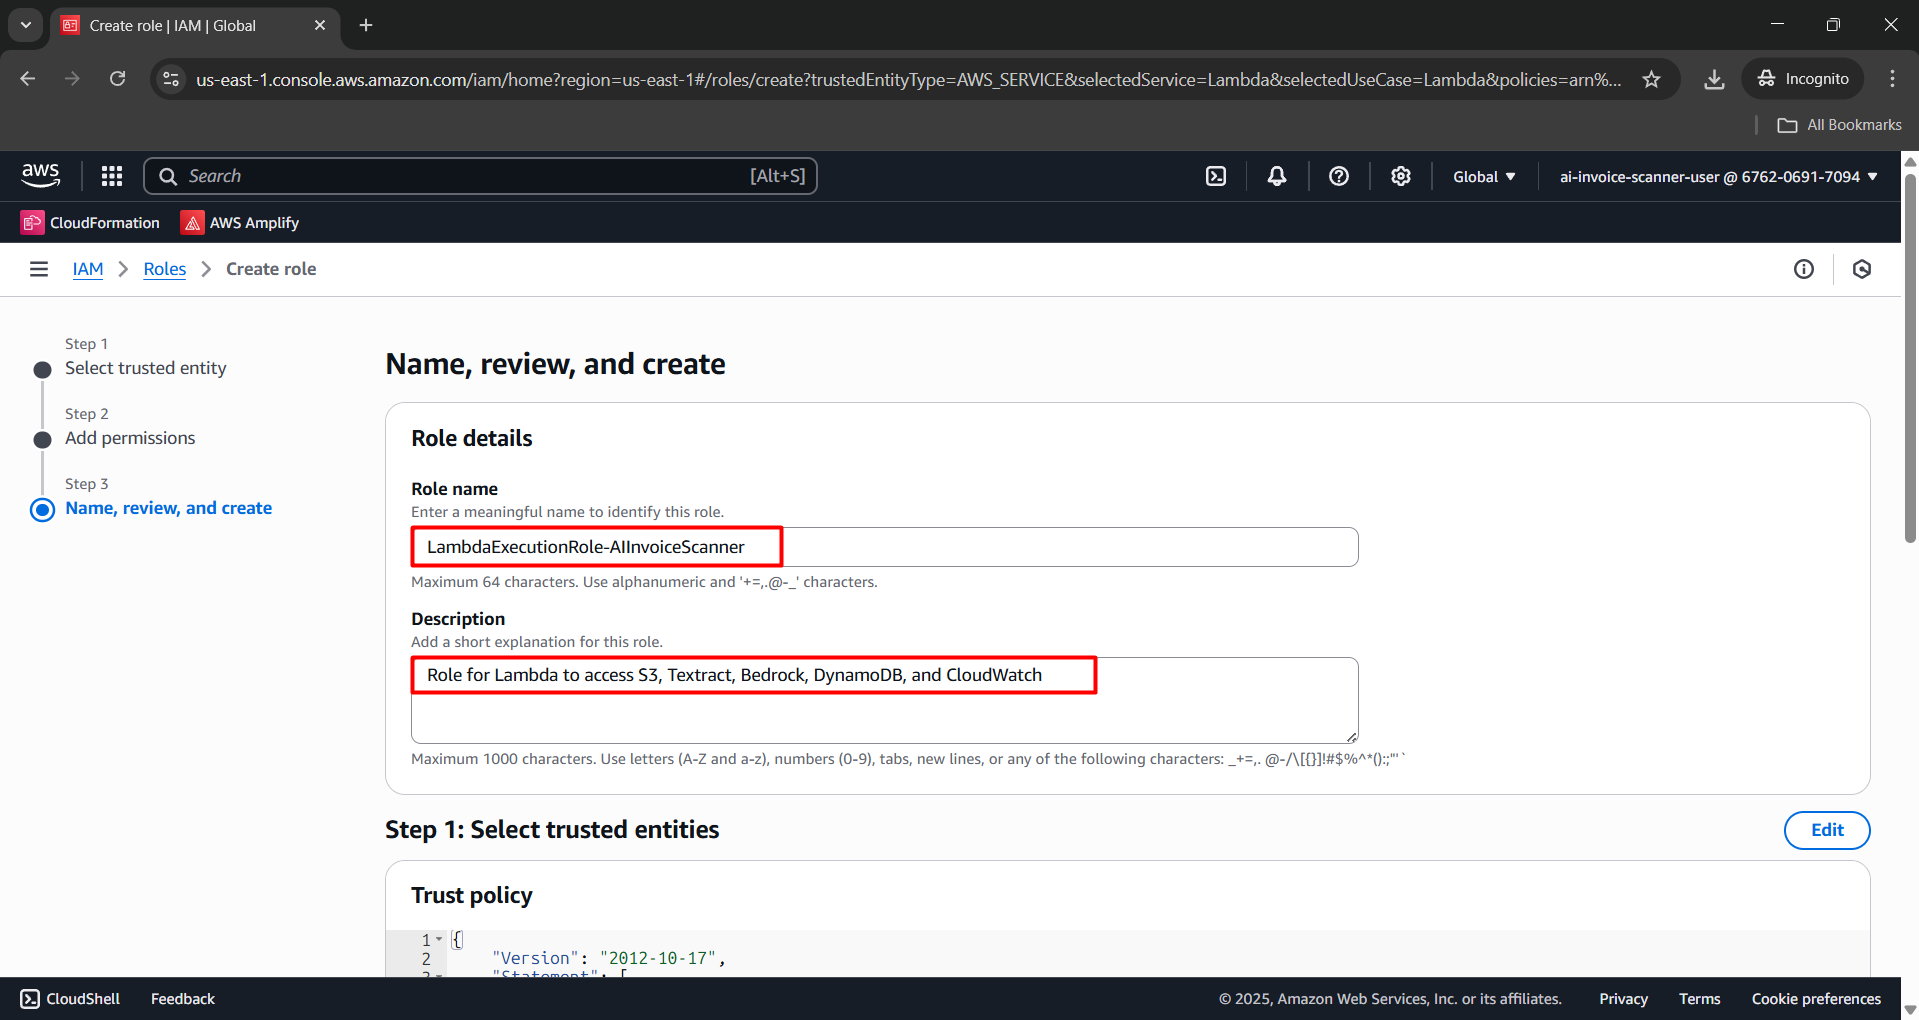Image resolution: width=1919 pixels, height=1020 pixels.
Task: Open the CloudFormation shortcut
Action: click(91, 223)
